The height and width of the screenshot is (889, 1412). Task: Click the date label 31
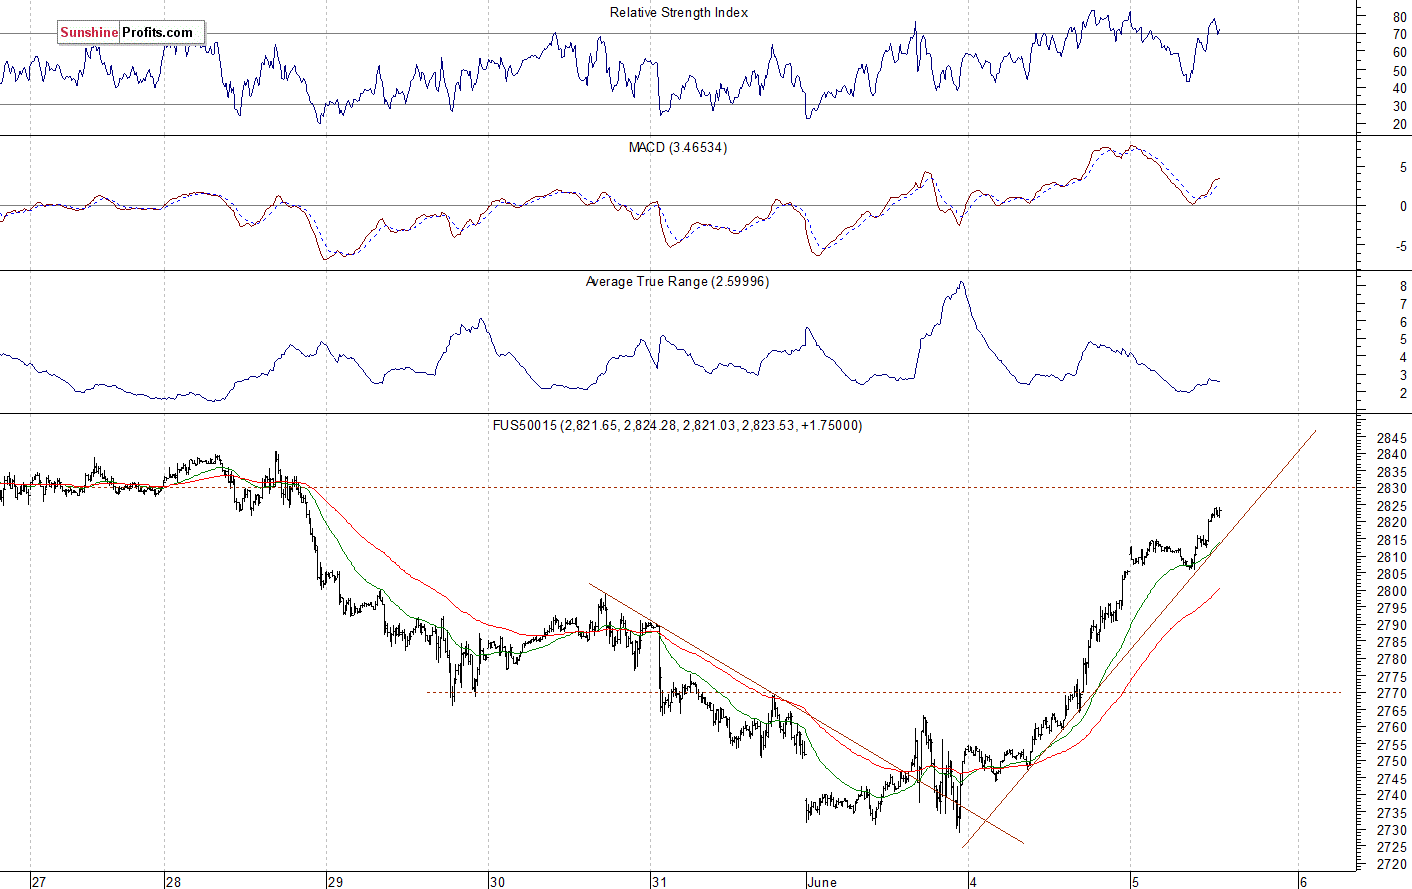(x=659, y=882)
